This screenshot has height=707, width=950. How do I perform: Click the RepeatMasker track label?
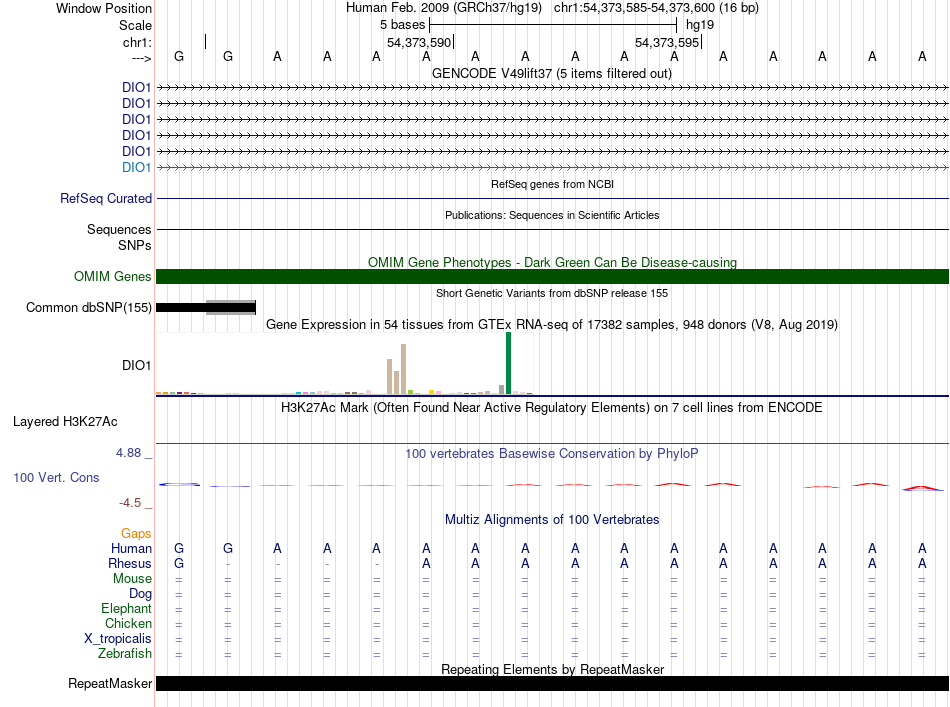pos(110,684)
